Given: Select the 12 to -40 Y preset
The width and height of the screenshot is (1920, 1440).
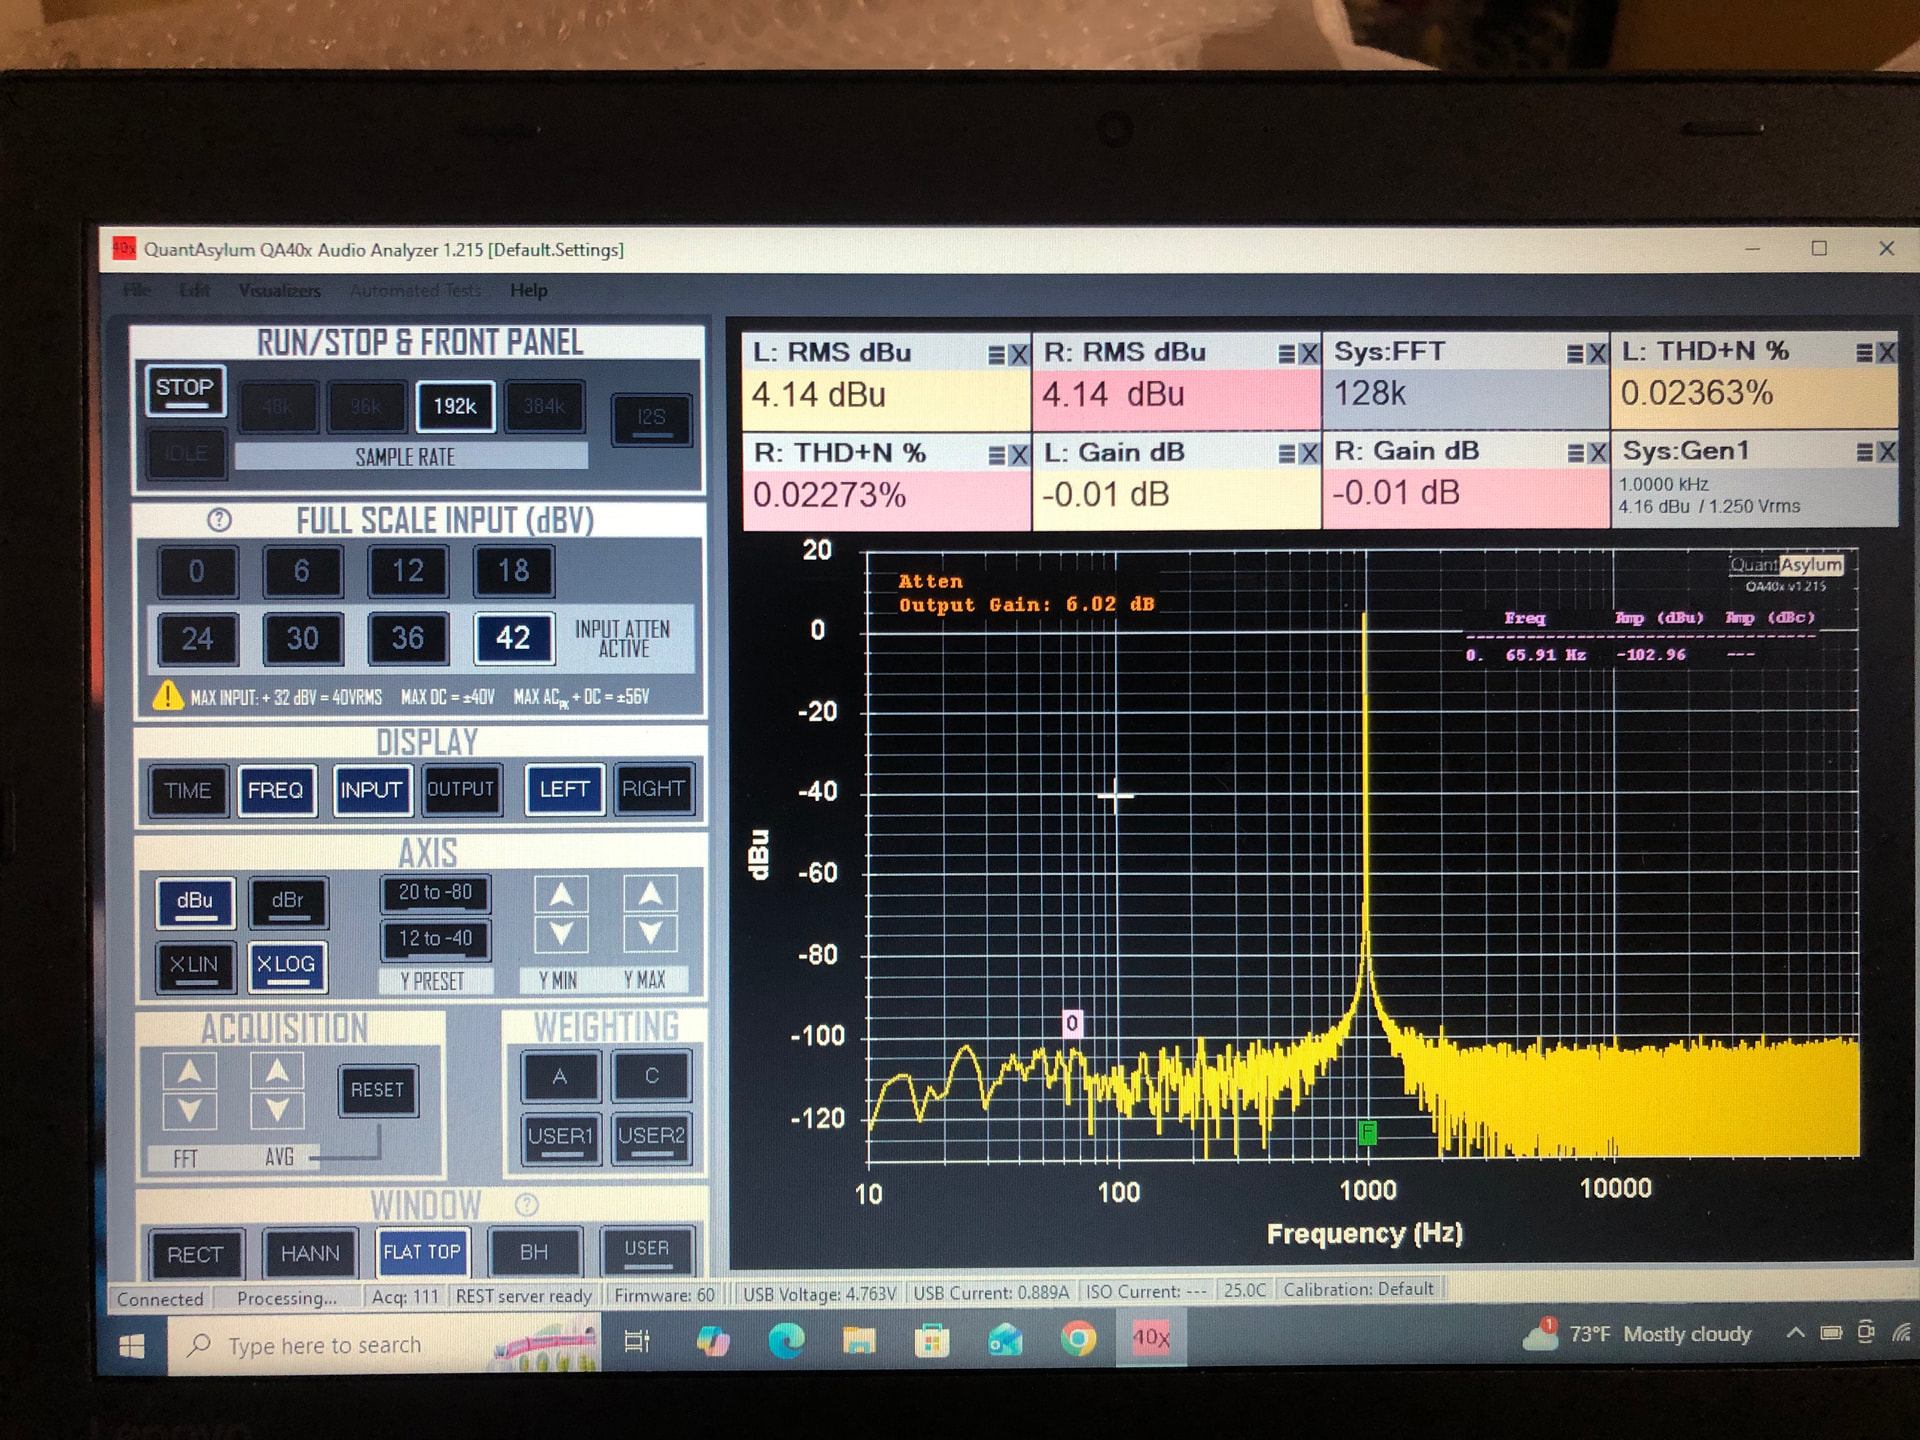Looking at the screenshot, I should pos(435,938).
